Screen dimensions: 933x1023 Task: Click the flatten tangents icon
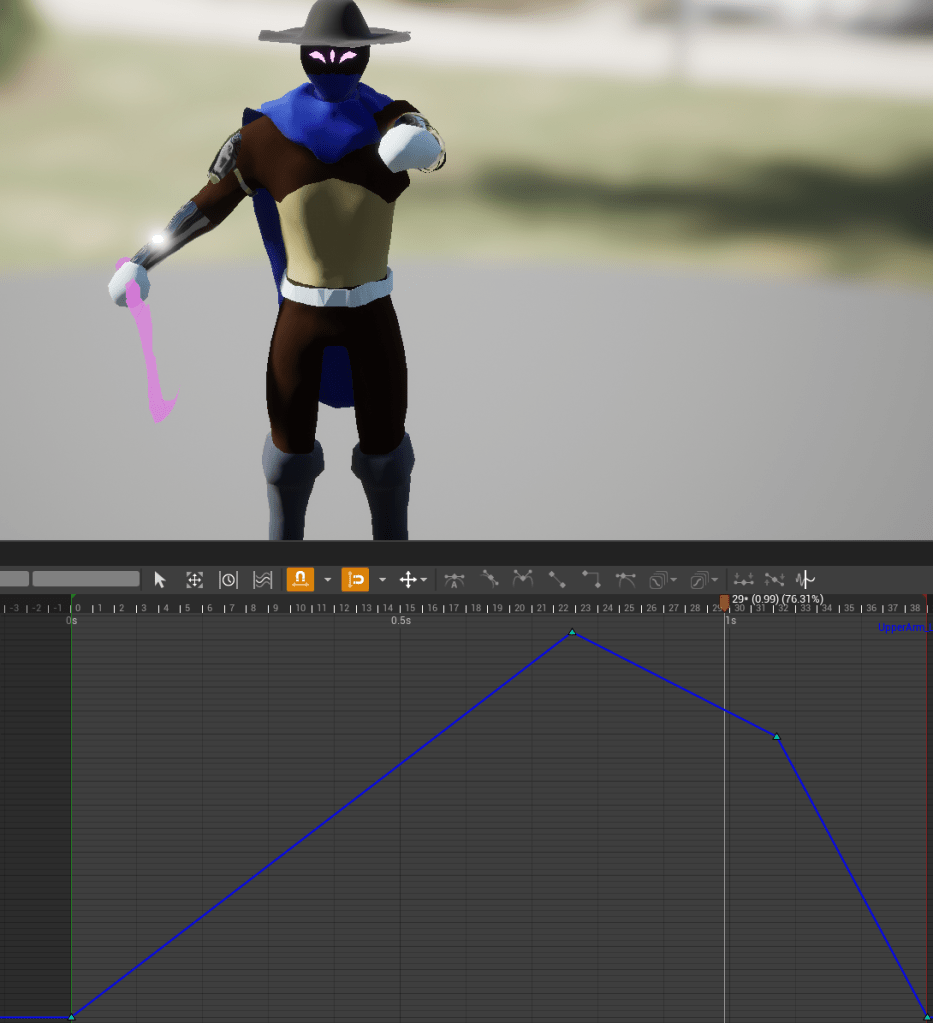(x=743, y=580)
